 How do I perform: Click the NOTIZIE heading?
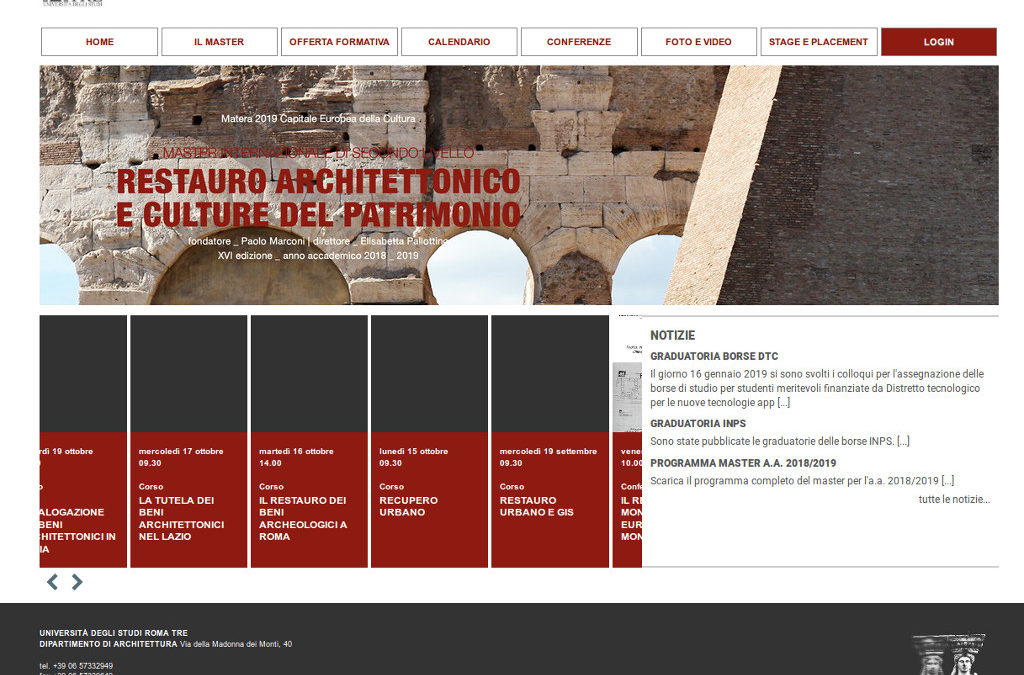click(x=672, y=336)
